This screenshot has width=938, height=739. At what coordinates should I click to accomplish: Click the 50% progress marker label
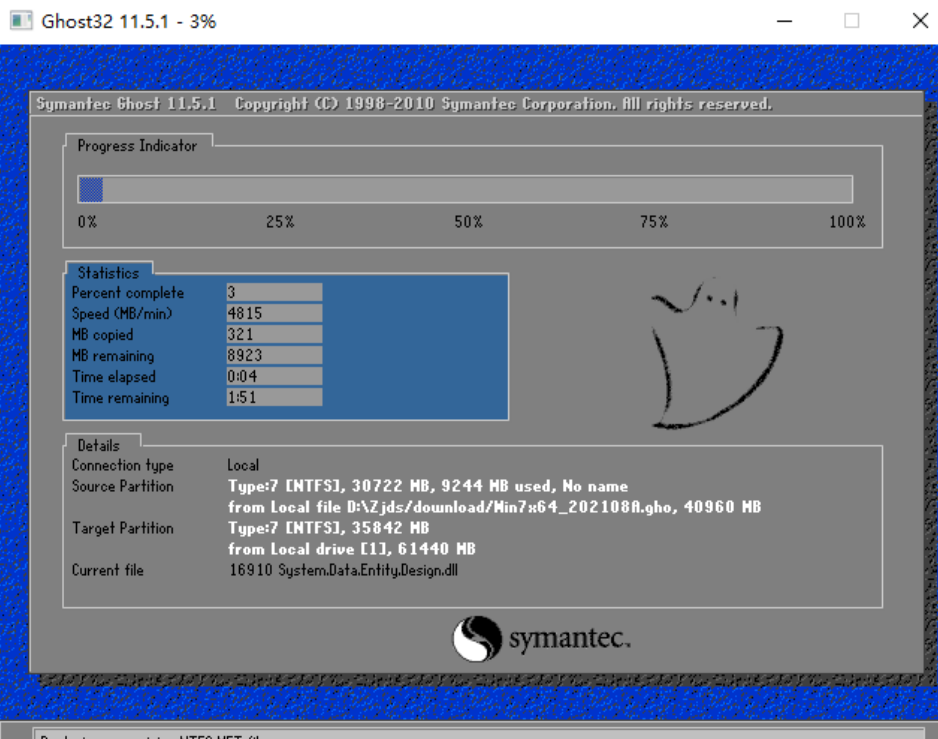coord(468,222)
